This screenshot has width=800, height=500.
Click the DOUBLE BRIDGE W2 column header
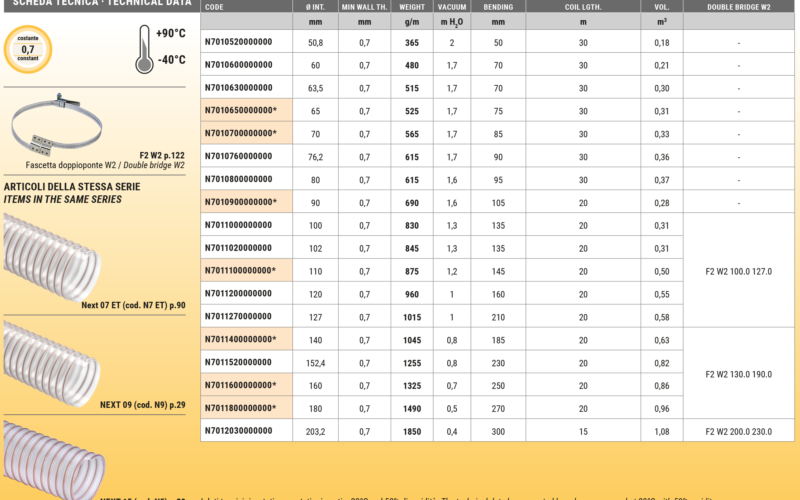point(738,6)
